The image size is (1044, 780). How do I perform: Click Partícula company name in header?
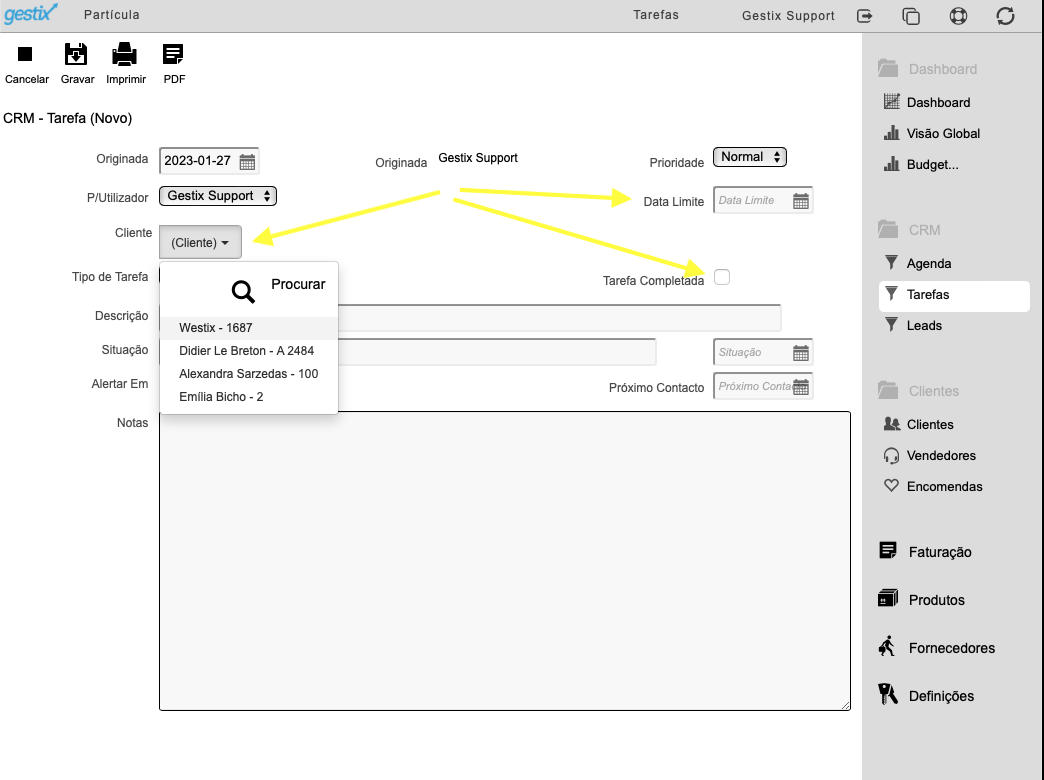pyautogui.click(x=112, y=15)
